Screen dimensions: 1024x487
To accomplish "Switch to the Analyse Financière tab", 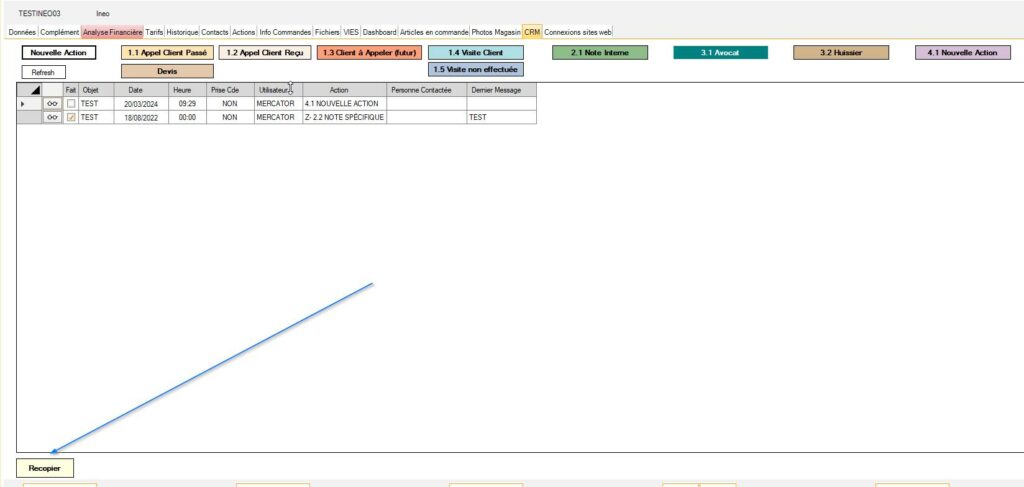I will click(x=112, y=32).
